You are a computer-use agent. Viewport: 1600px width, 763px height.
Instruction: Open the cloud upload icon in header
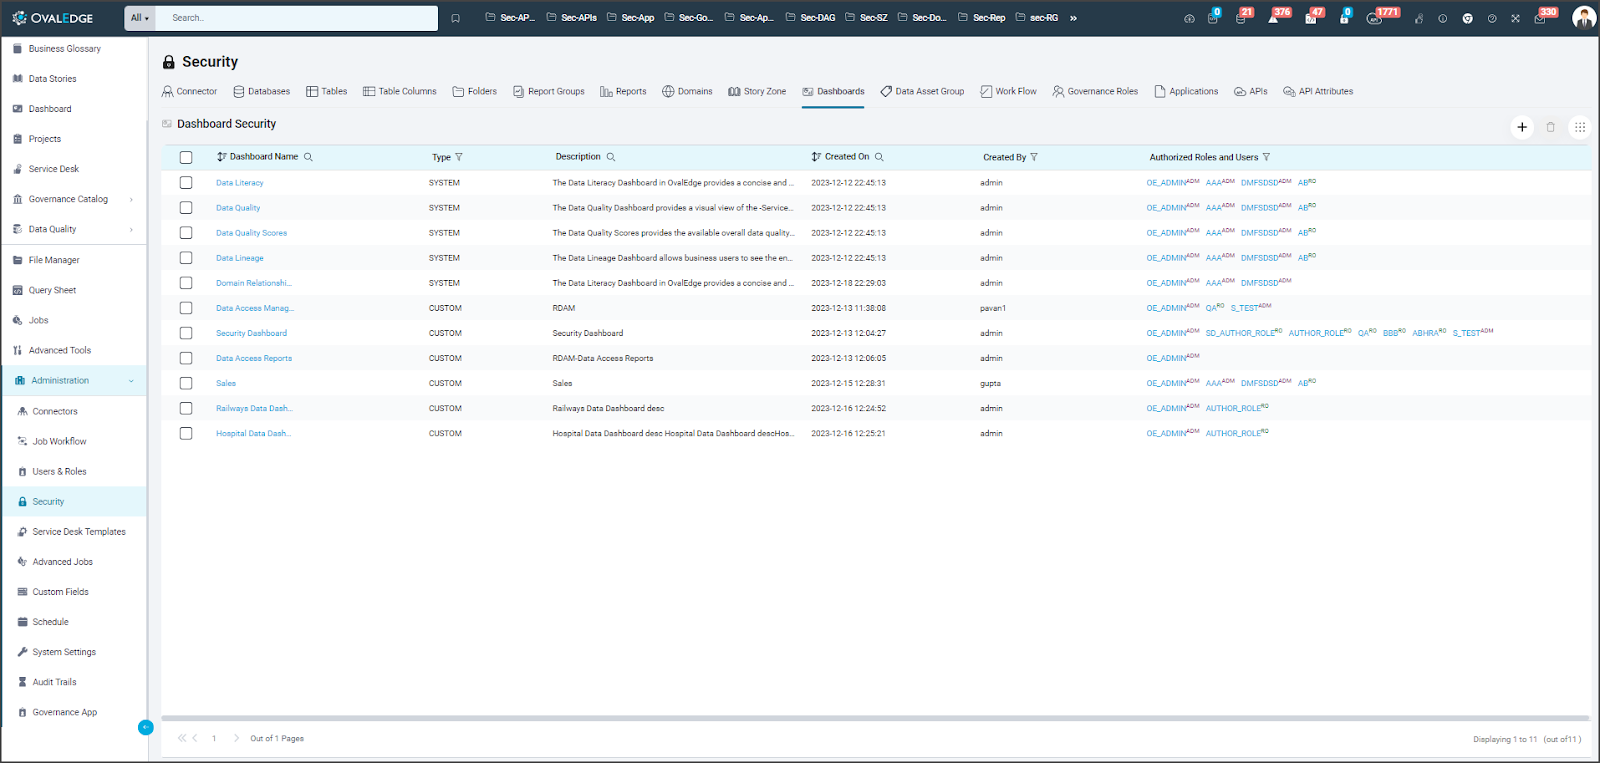point(1189,18)
